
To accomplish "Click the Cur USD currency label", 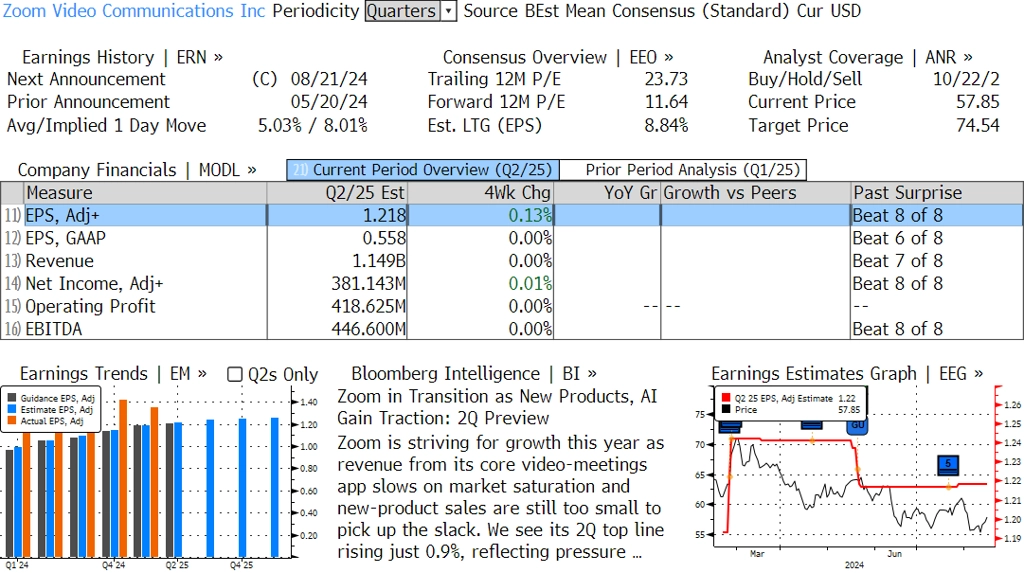I will tap(829, 11).
